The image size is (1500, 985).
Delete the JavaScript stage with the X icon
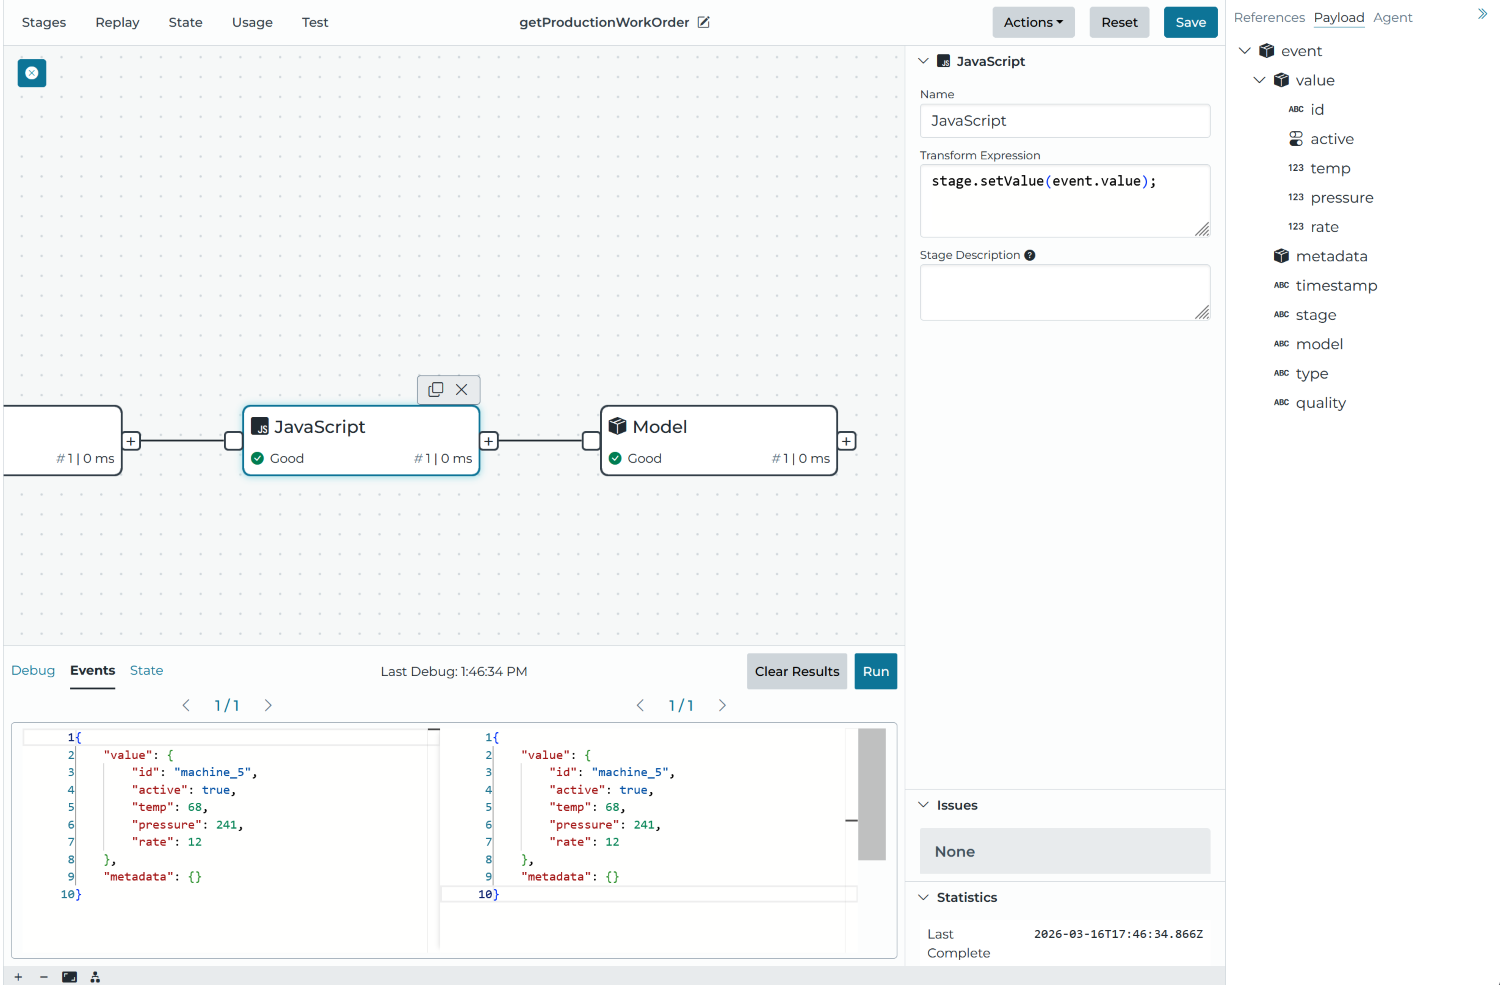click(462, 390)
